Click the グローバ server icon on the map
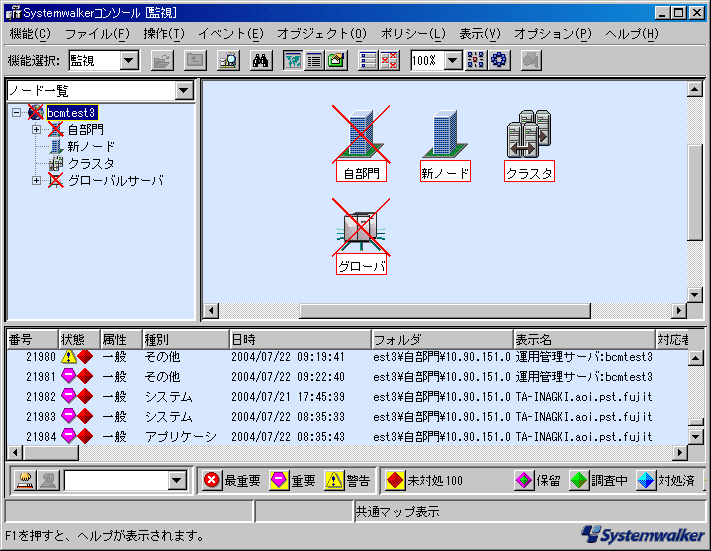 [361, 230]
